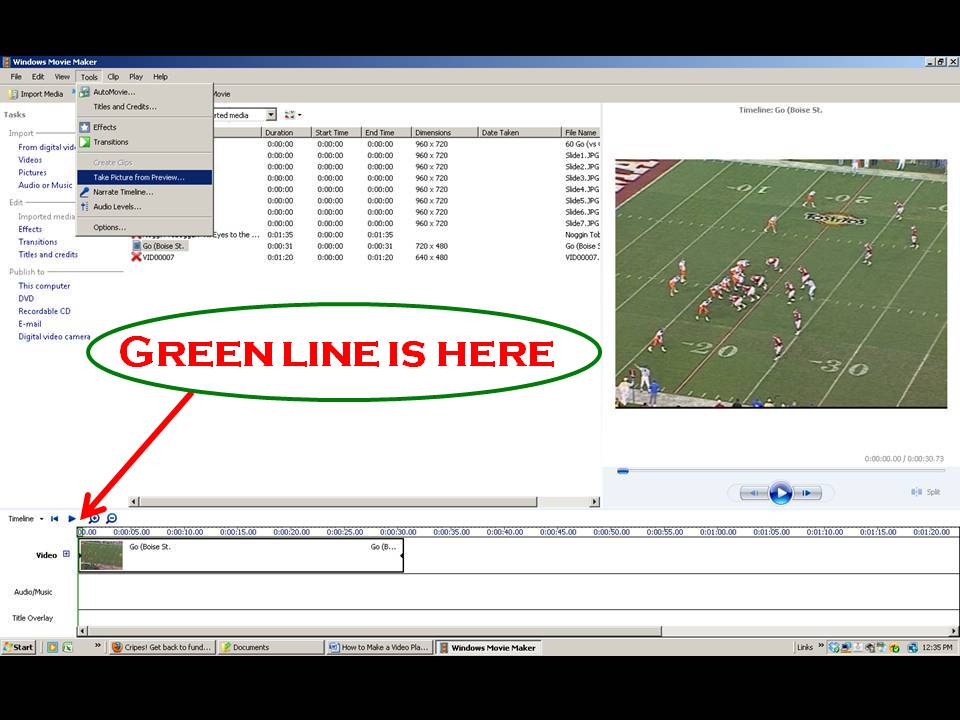Zoom out of the timeline
The height and width of the screenshot is (720, 960).
tap(111, 519)
